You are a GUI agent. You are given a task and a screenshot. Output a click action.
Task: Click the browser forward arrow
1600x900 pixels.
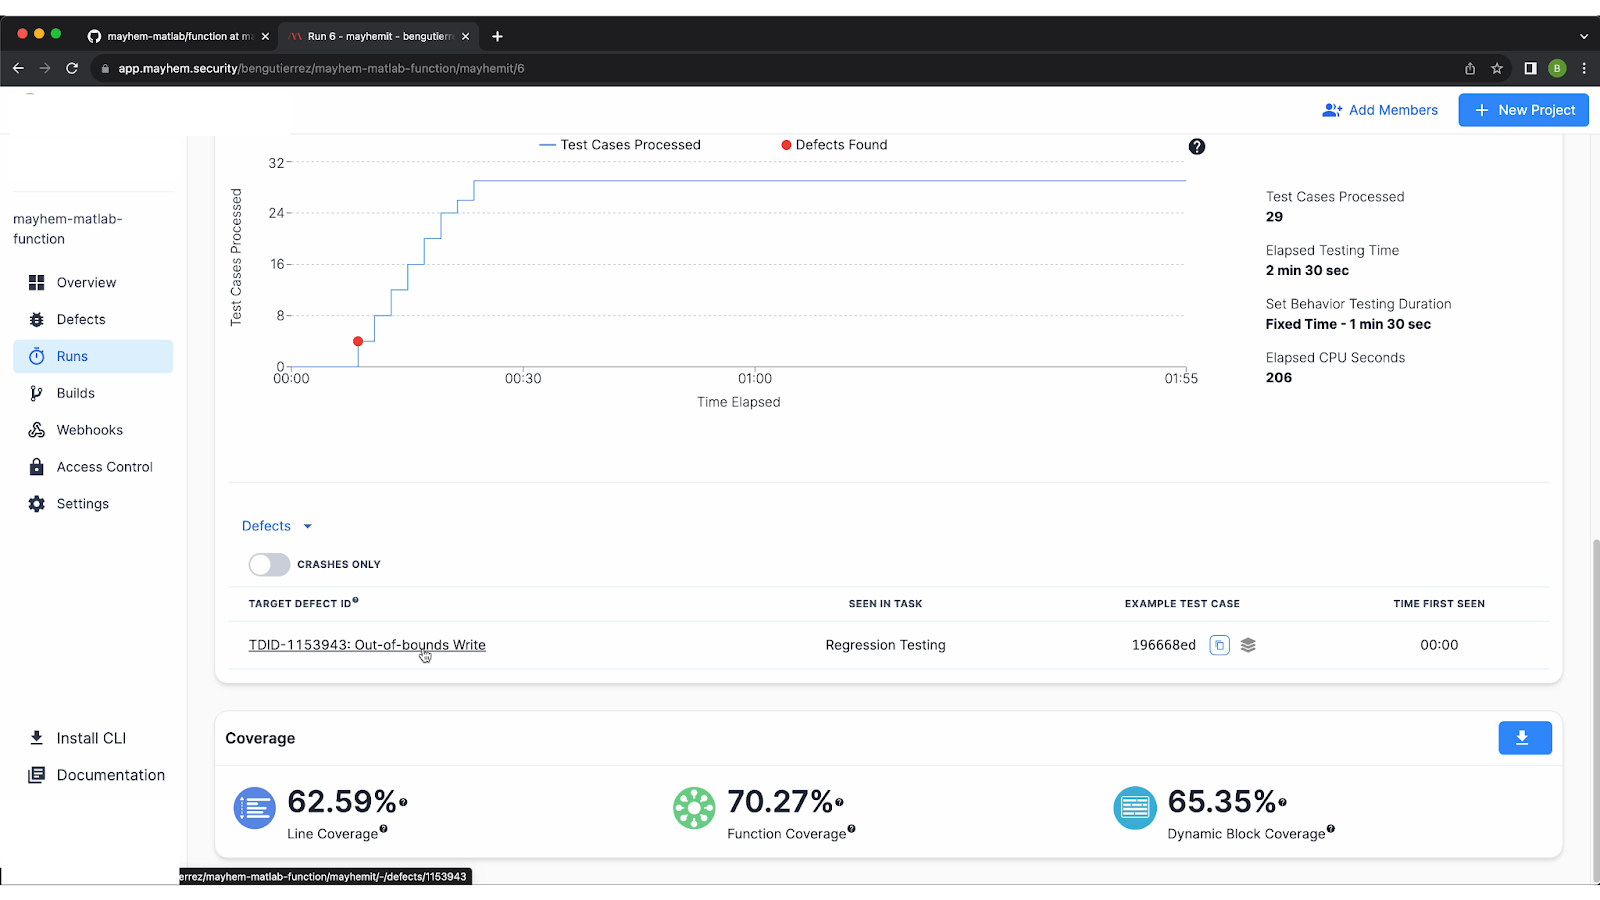pos(45,68)
